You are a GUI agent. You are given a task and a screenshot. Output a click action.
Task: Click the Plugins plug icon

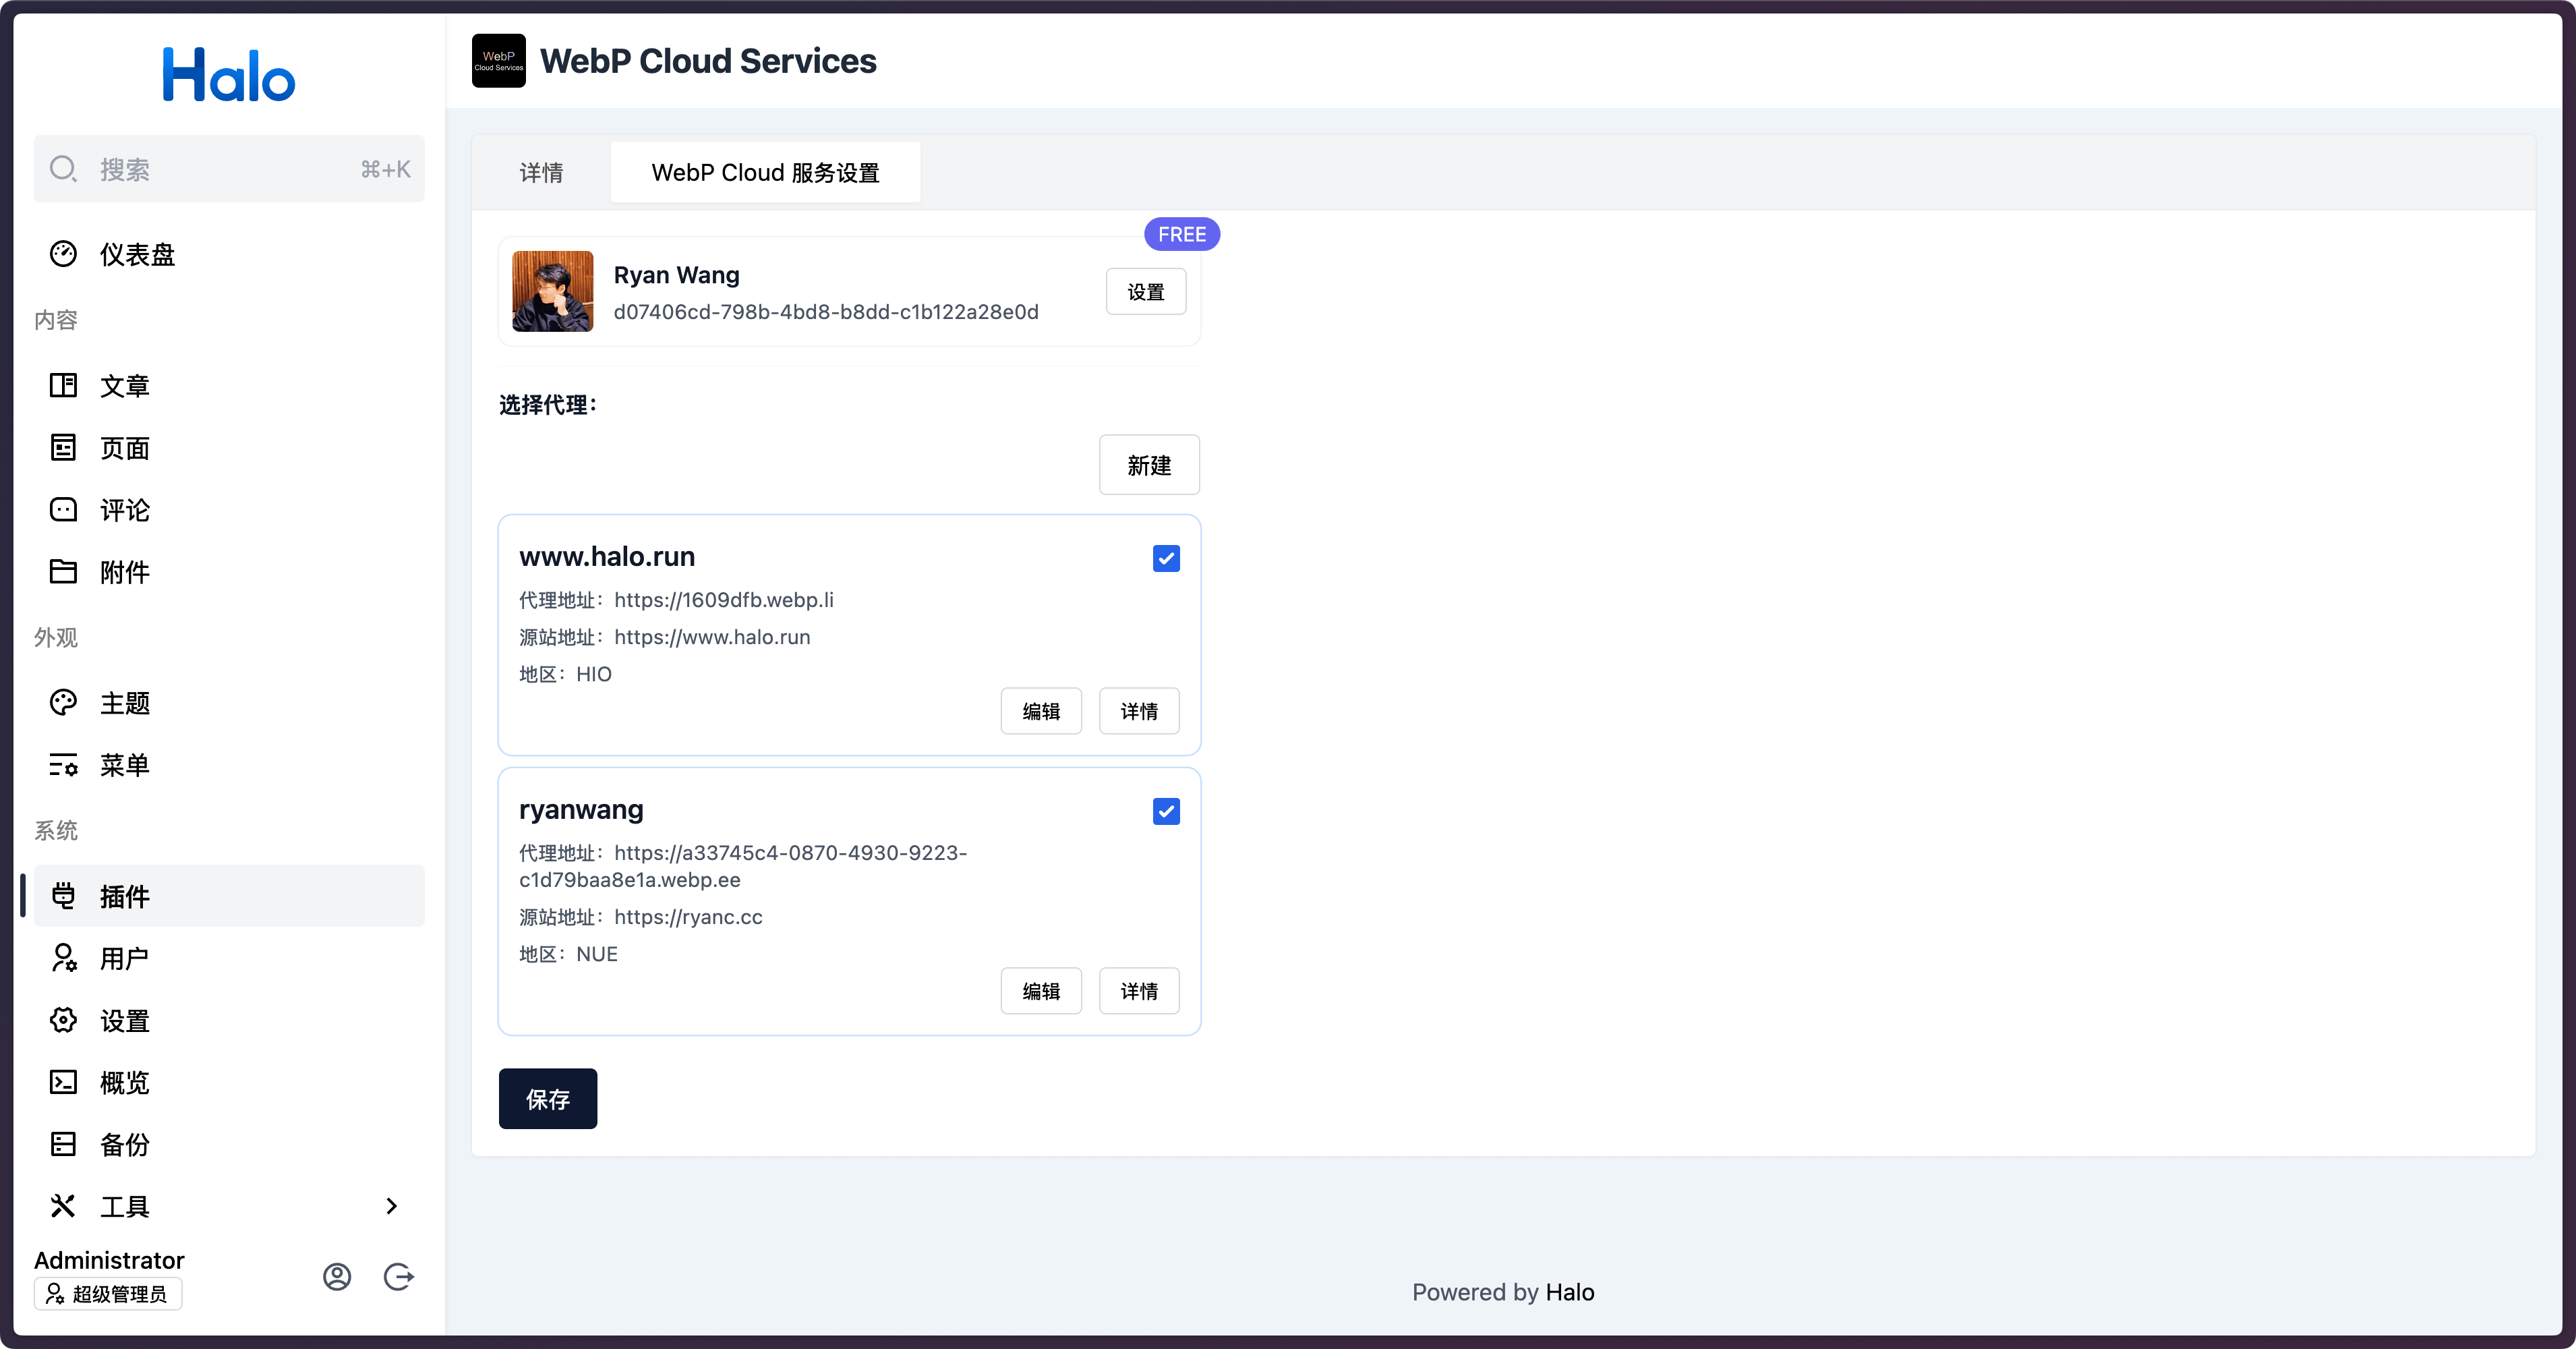[63, 896]
